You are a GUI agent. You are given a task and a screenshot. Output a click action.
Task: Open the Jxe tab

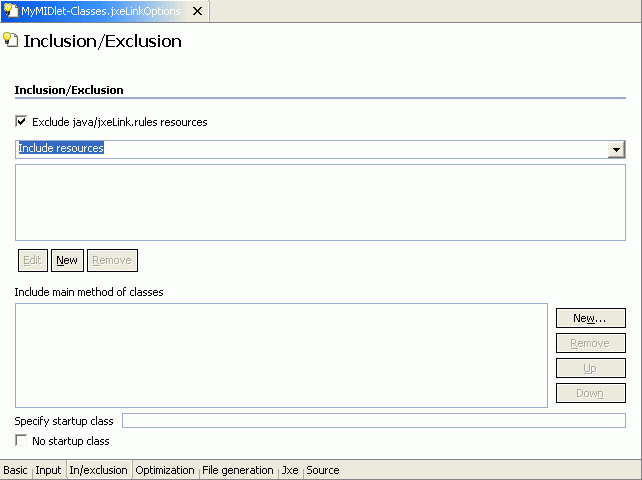click(x=290, y=470)
